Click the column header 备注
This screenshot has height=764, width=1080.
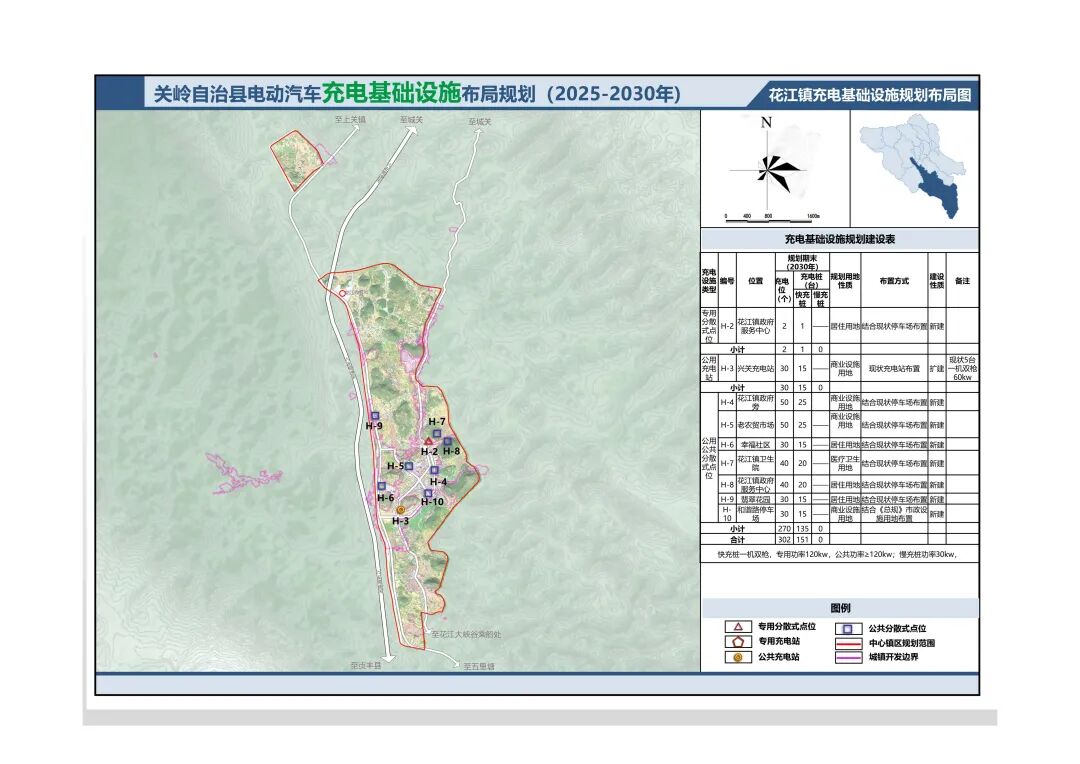pyautogui.click(x=963, y=281)
